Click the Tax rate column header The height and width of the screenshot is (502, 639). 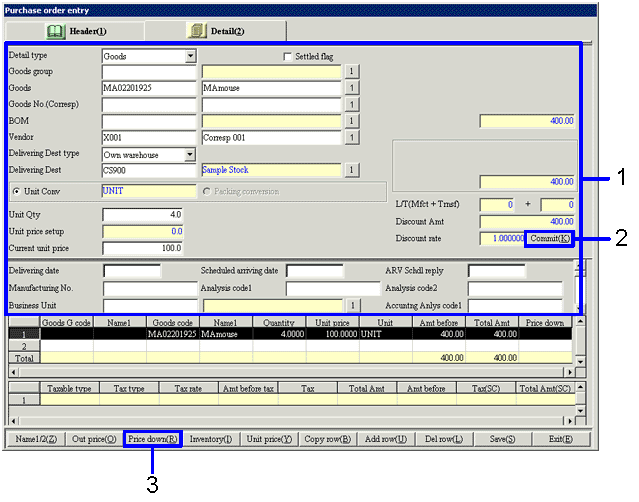coord(188,388)
